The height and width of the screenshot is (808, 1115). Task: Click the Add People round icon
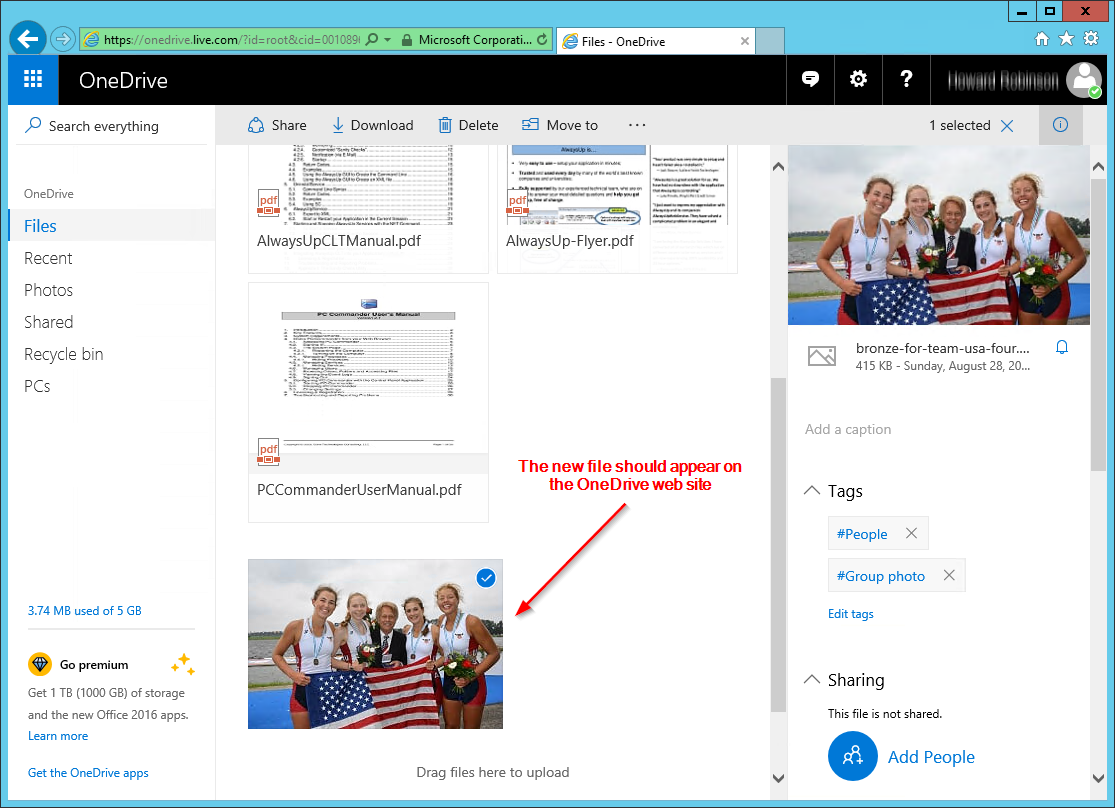pos(853,756)
